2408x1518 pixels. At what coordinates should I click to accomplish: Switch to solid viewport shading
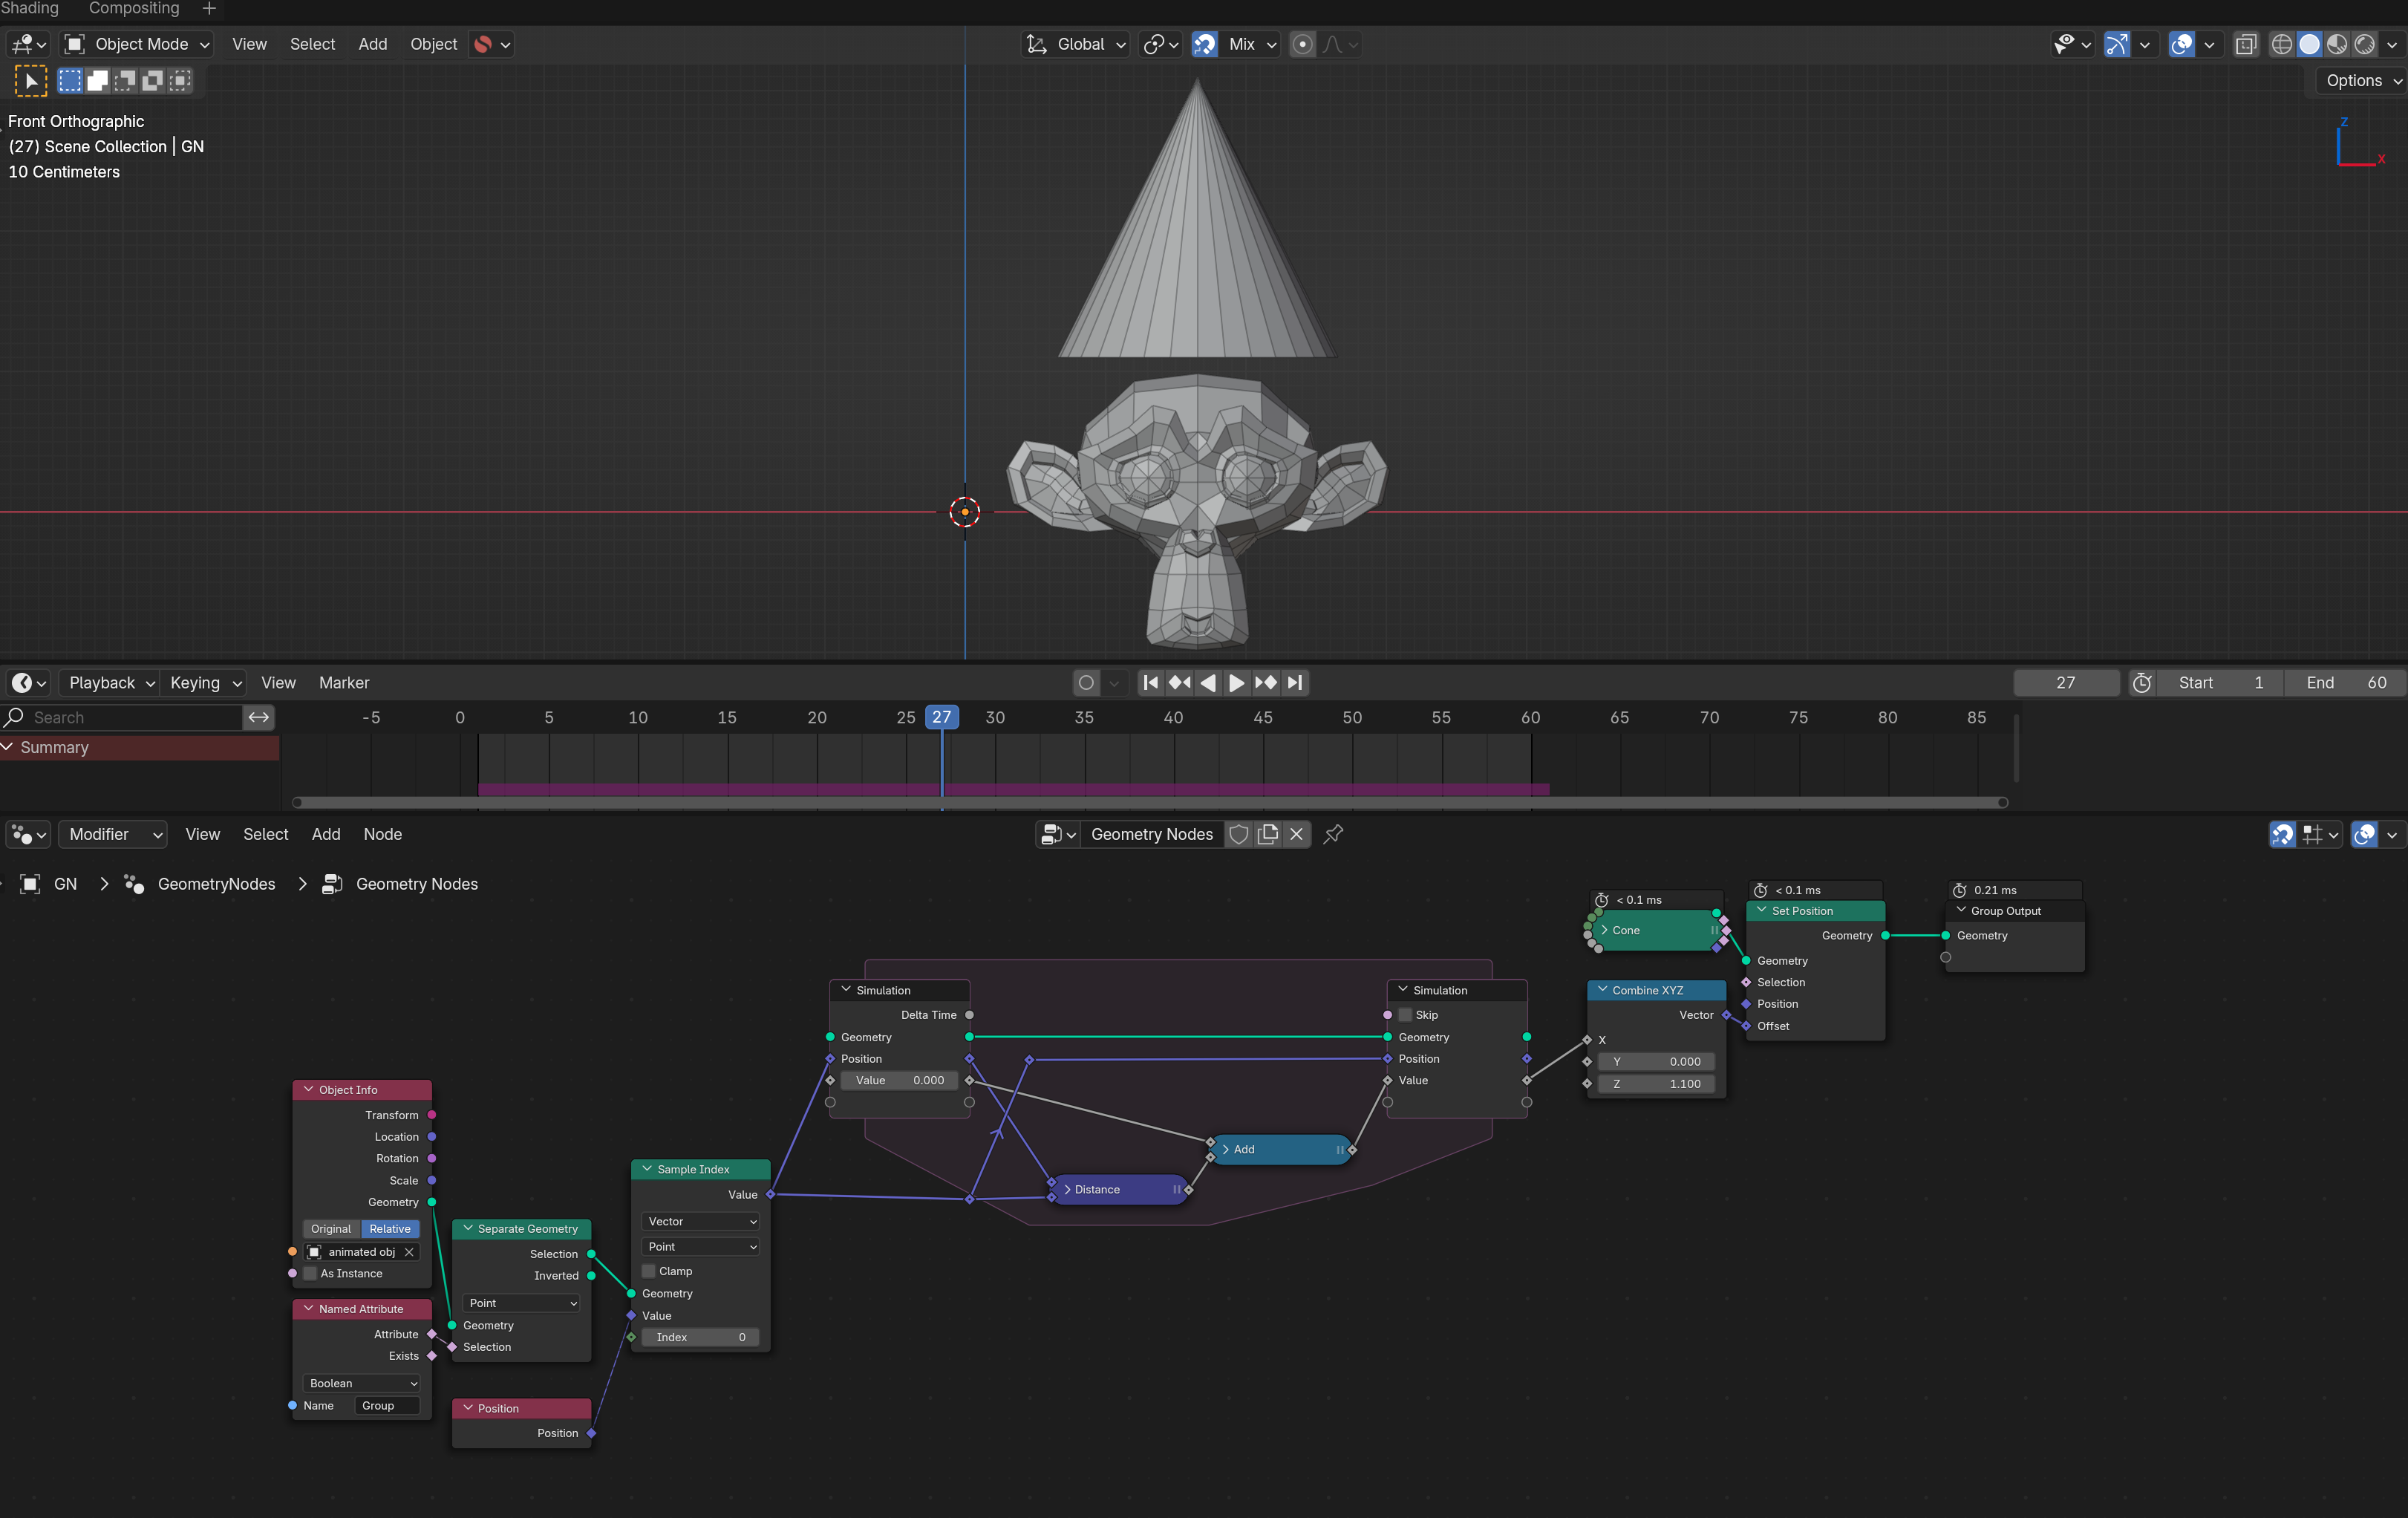(2309, 44)
